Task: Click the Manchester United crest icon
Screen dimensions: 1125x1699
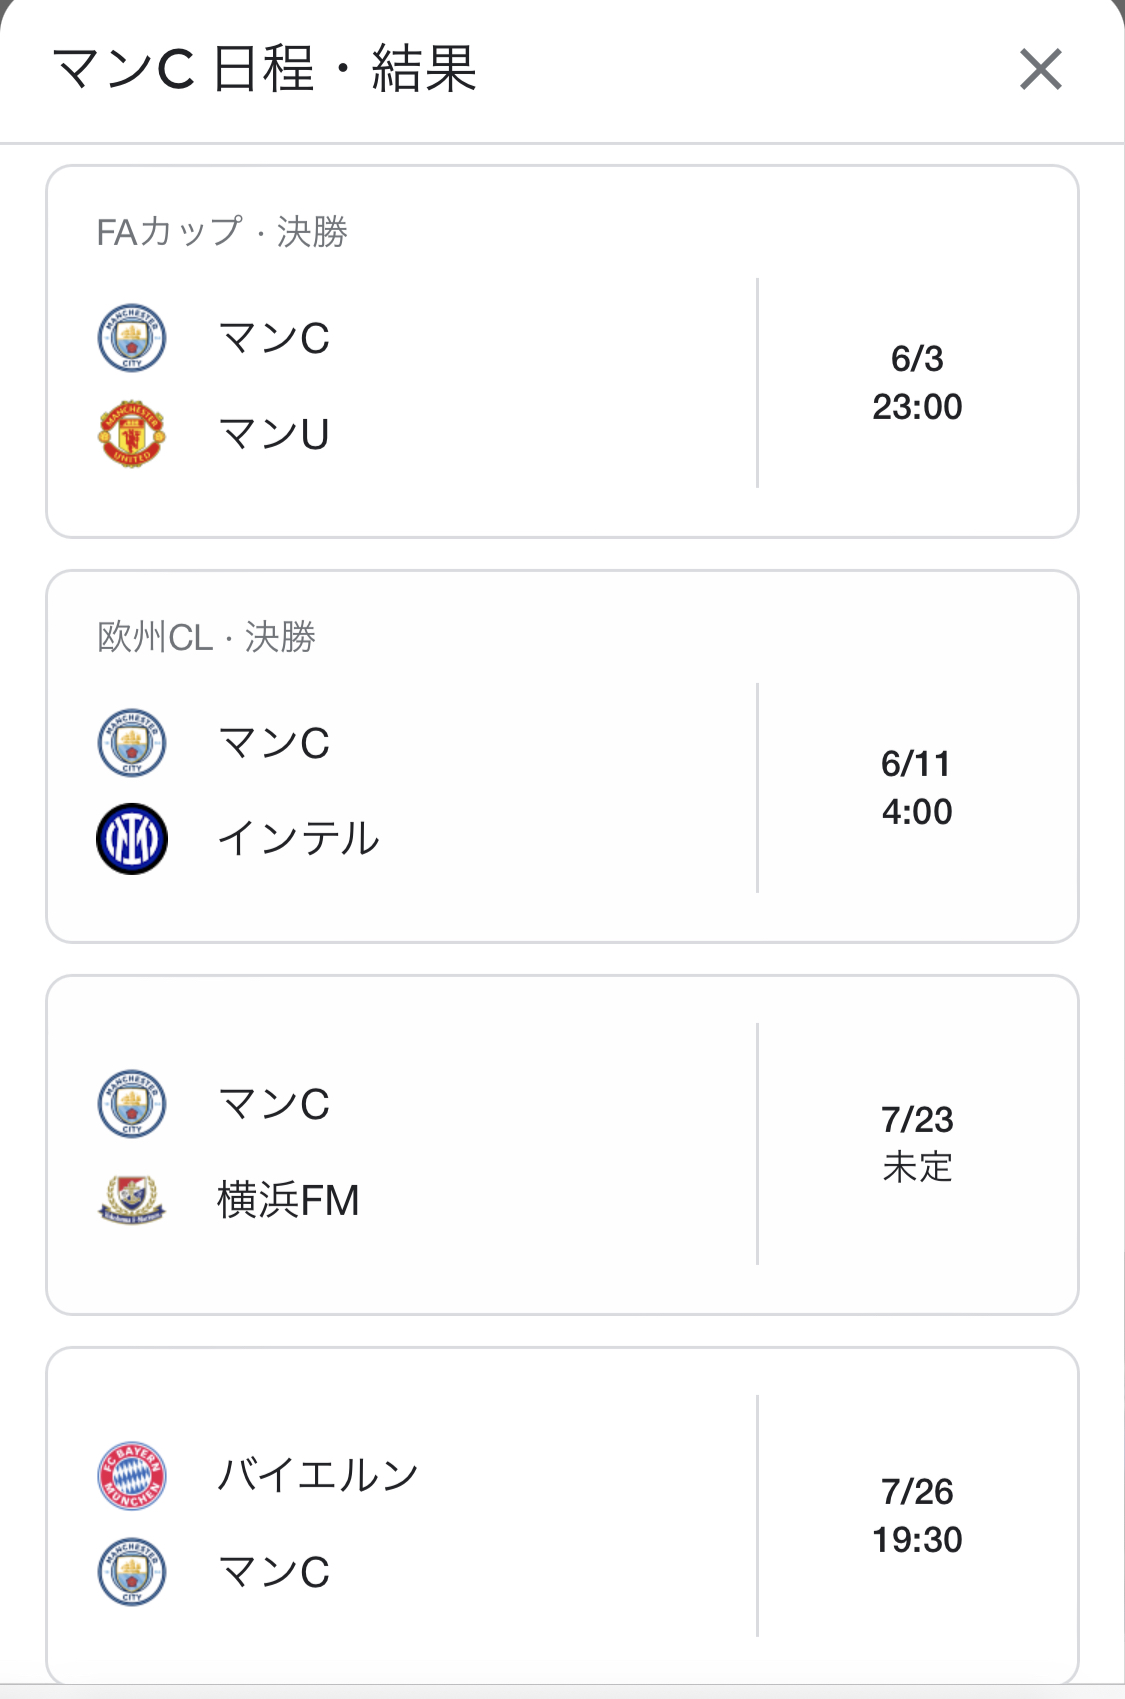Action: tap(132, 434)
